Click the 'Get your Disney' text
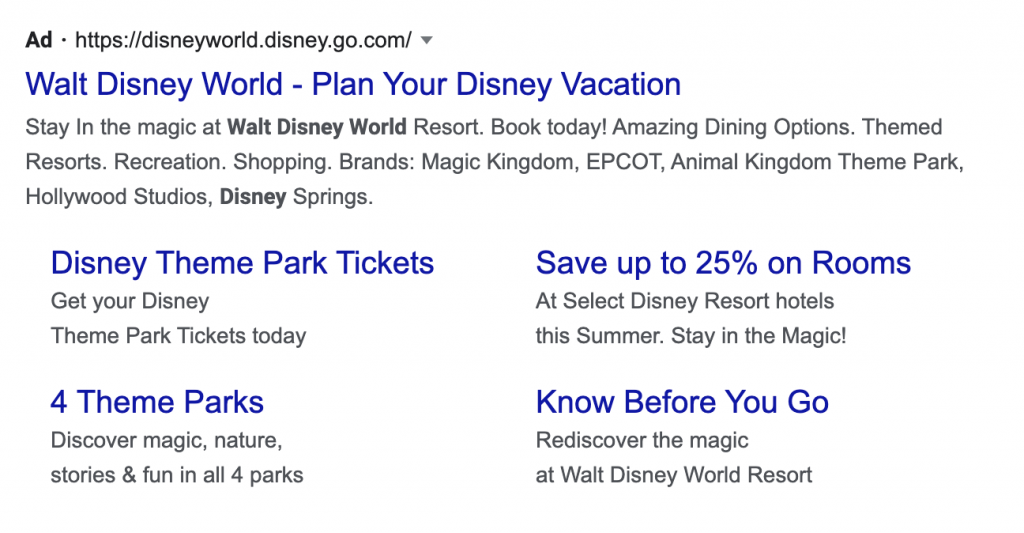 130,301
